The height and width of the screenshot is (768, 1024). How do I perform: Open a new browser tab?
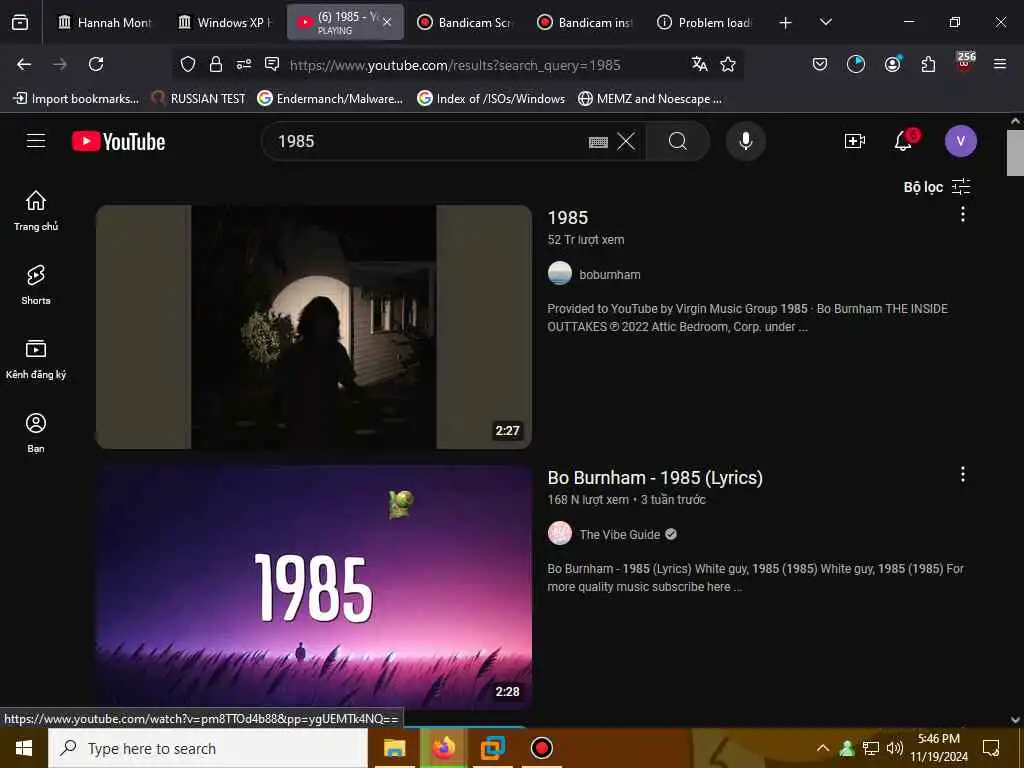786,23
